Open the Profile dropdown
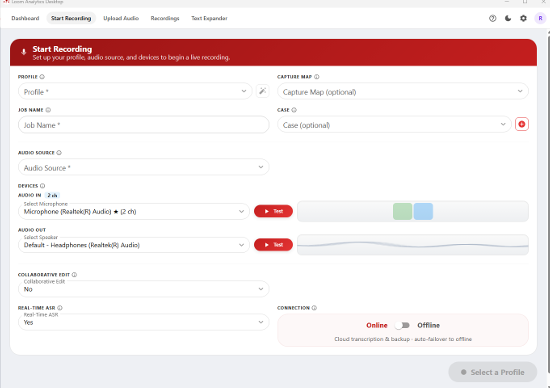This screenshot has width=550, height=388. [x=135, y=92]
